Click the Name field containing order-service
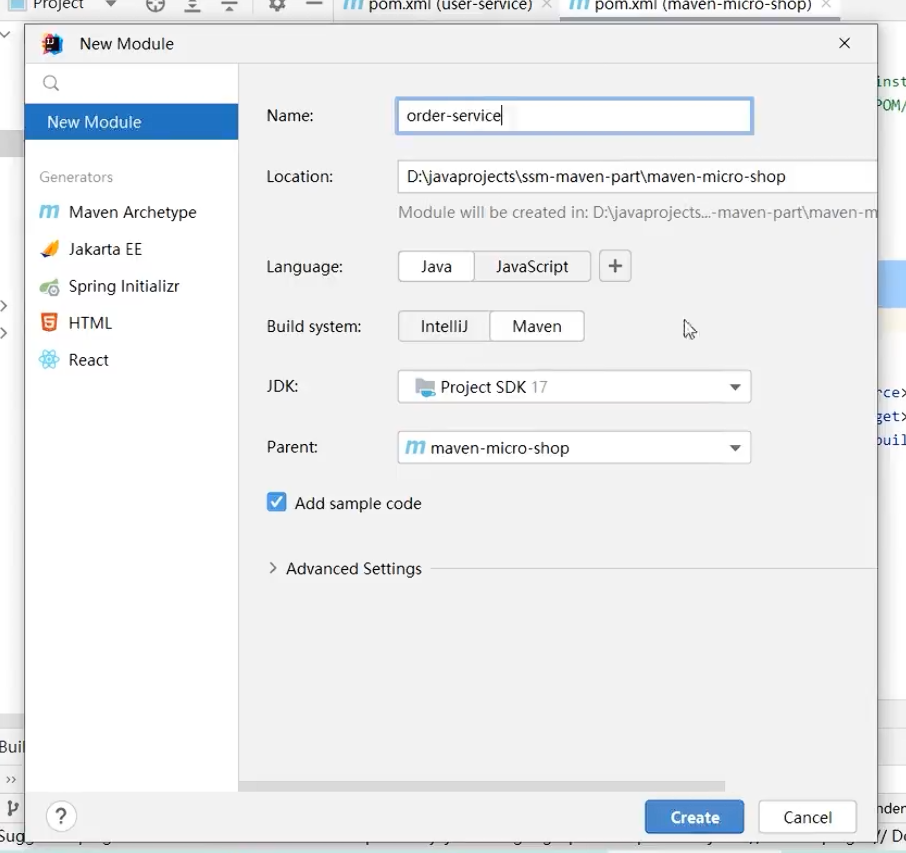 coord(574,116)
